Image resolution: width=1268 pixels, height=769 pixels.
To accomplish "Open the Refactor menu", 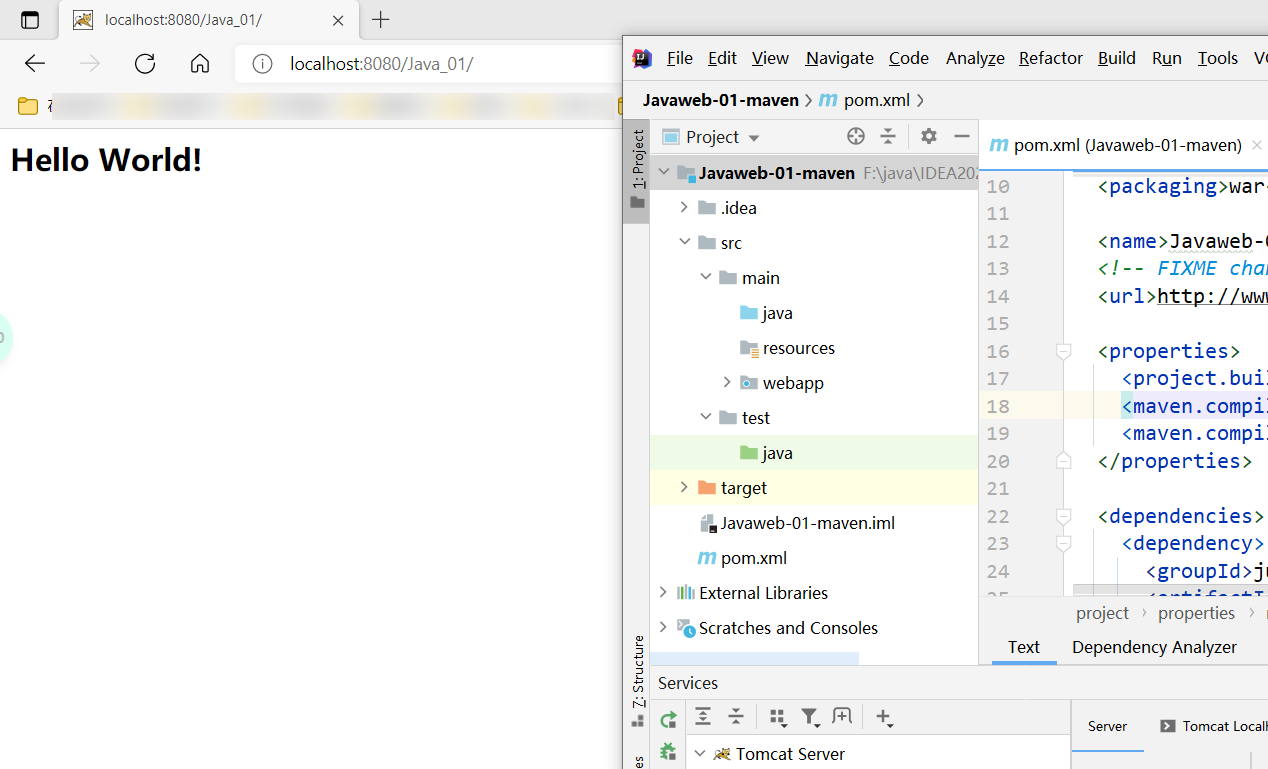I will point(1050,58).
